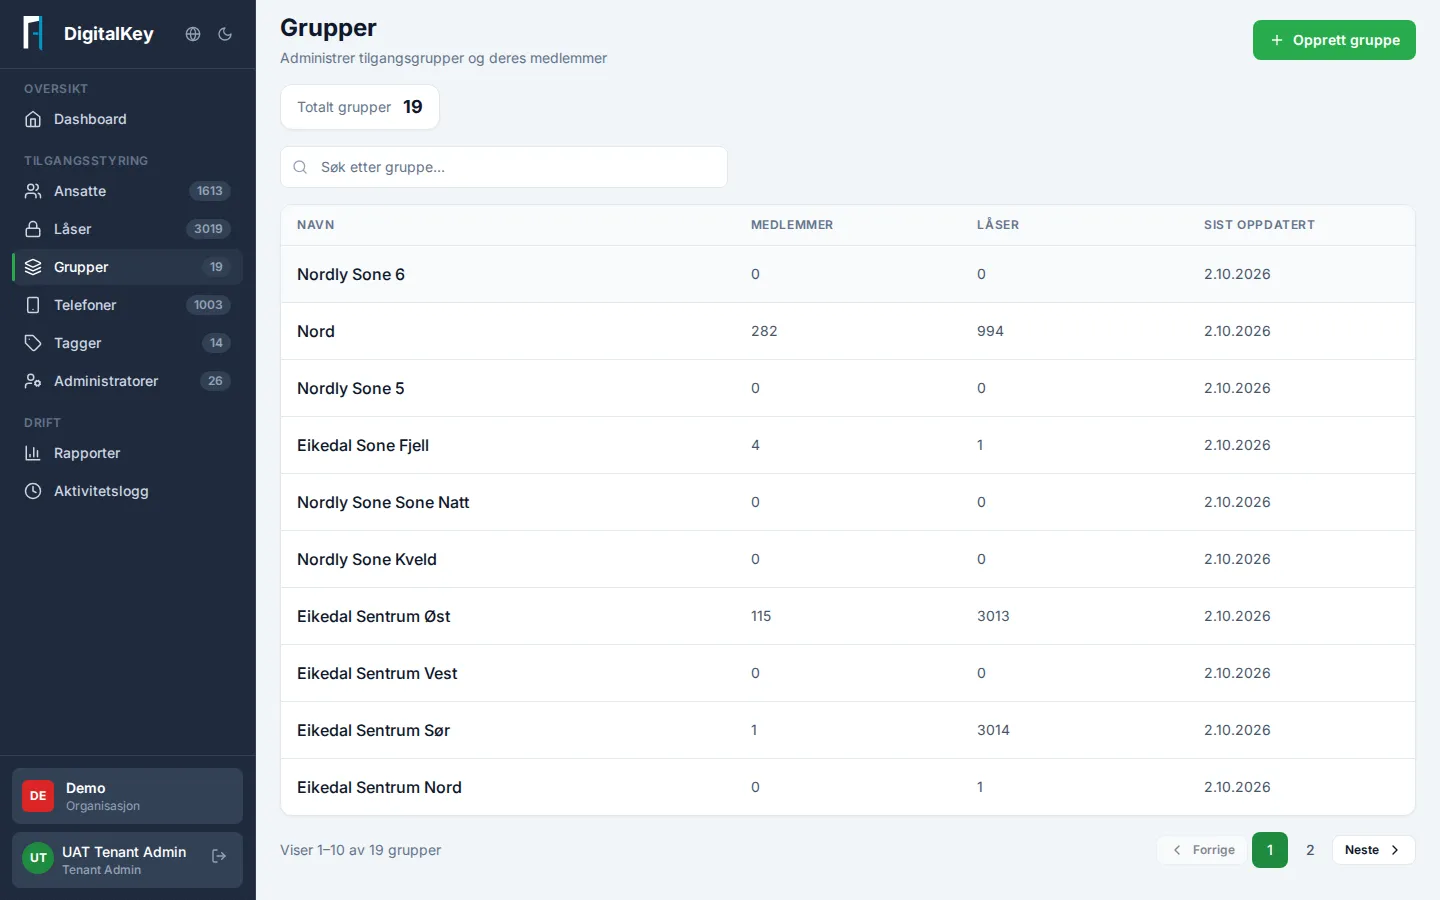Click the Totalt grupper count card
Image resolution: width=1440 pixels, height=900 pixels.
pos(360,107)
